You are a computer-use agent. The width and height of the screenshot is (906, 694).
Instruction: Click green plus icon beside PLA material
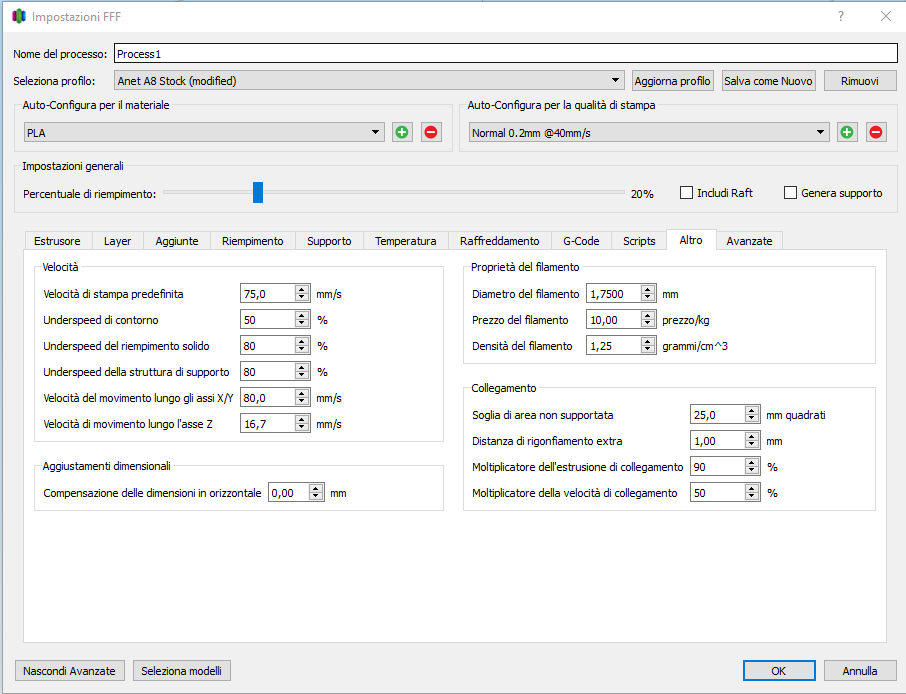402,132
